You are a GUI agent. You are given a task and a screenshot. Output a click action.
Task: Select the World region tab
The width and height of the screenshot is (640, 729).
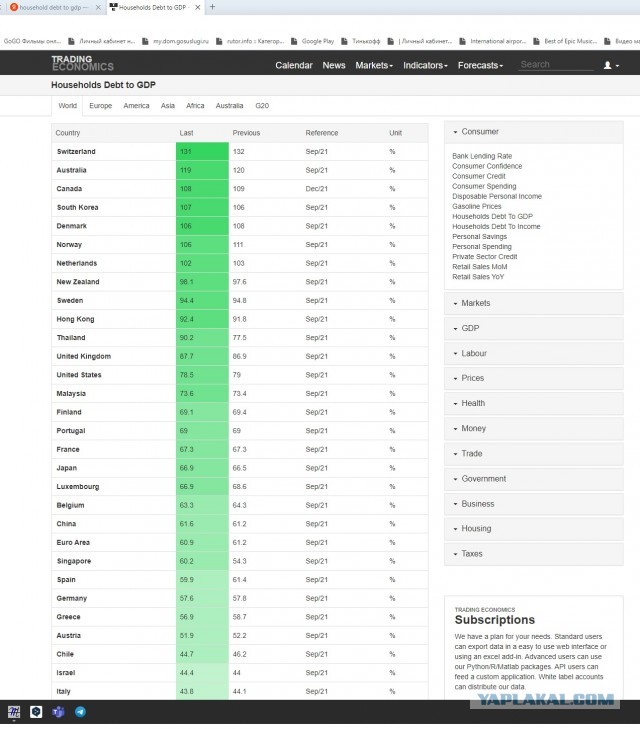(x=67, y=106)
